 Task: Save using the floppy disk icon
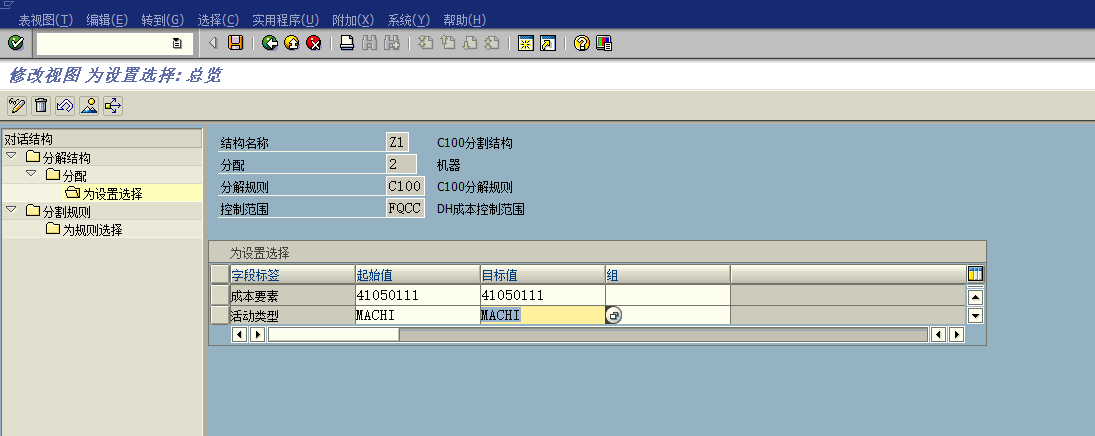coord(236,43)
